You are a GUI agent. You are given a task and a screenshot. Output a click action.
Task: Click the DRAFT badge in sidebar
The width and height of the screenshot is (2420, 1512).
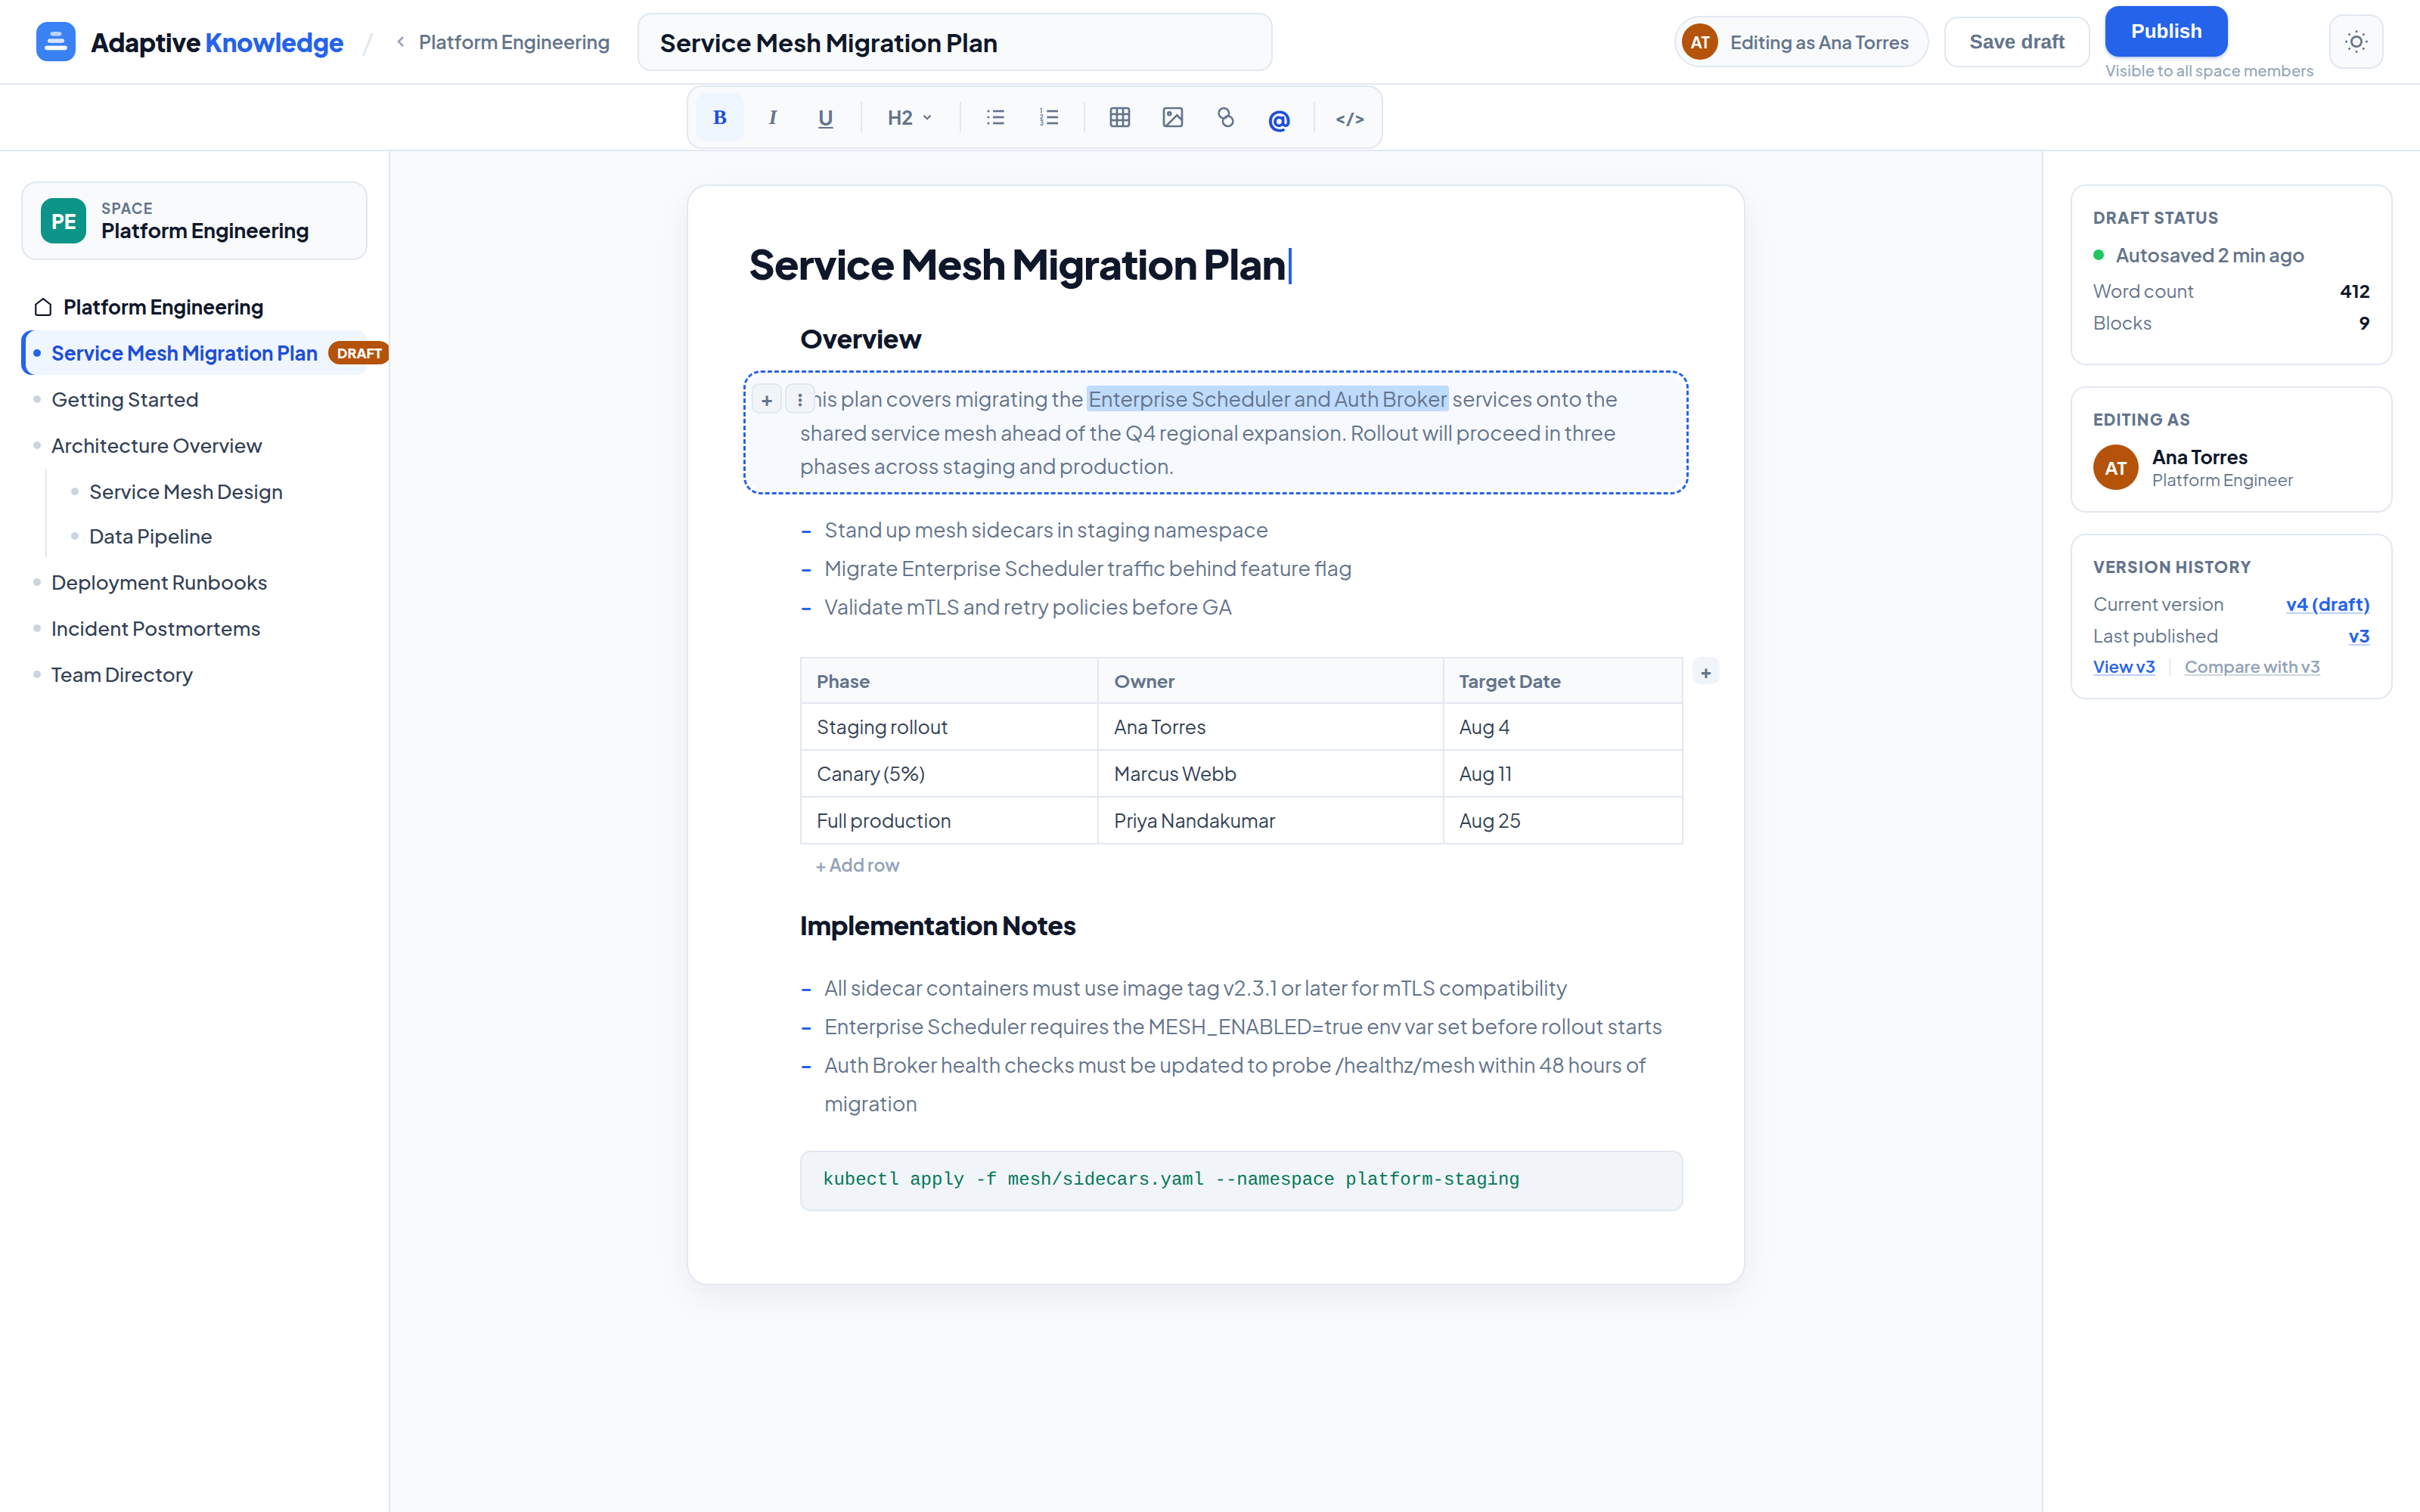point(359,353)
